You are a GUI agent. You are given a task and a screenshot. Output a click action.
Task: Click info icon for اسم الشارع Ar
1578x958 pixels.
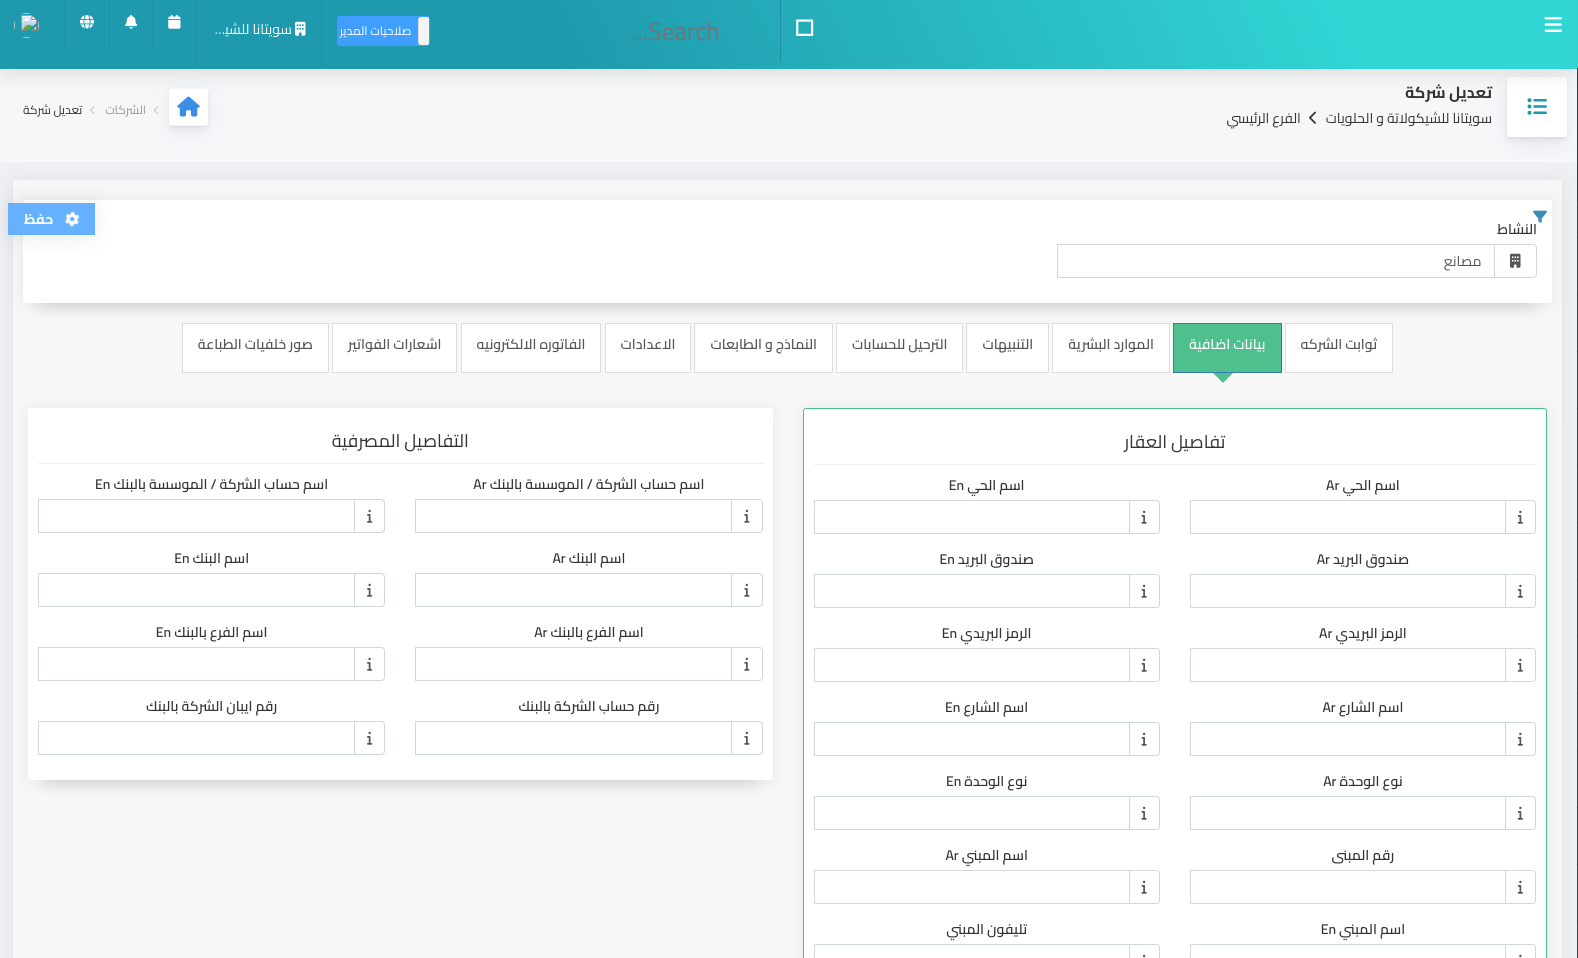pyautogui.click(x=1520, y=739)
